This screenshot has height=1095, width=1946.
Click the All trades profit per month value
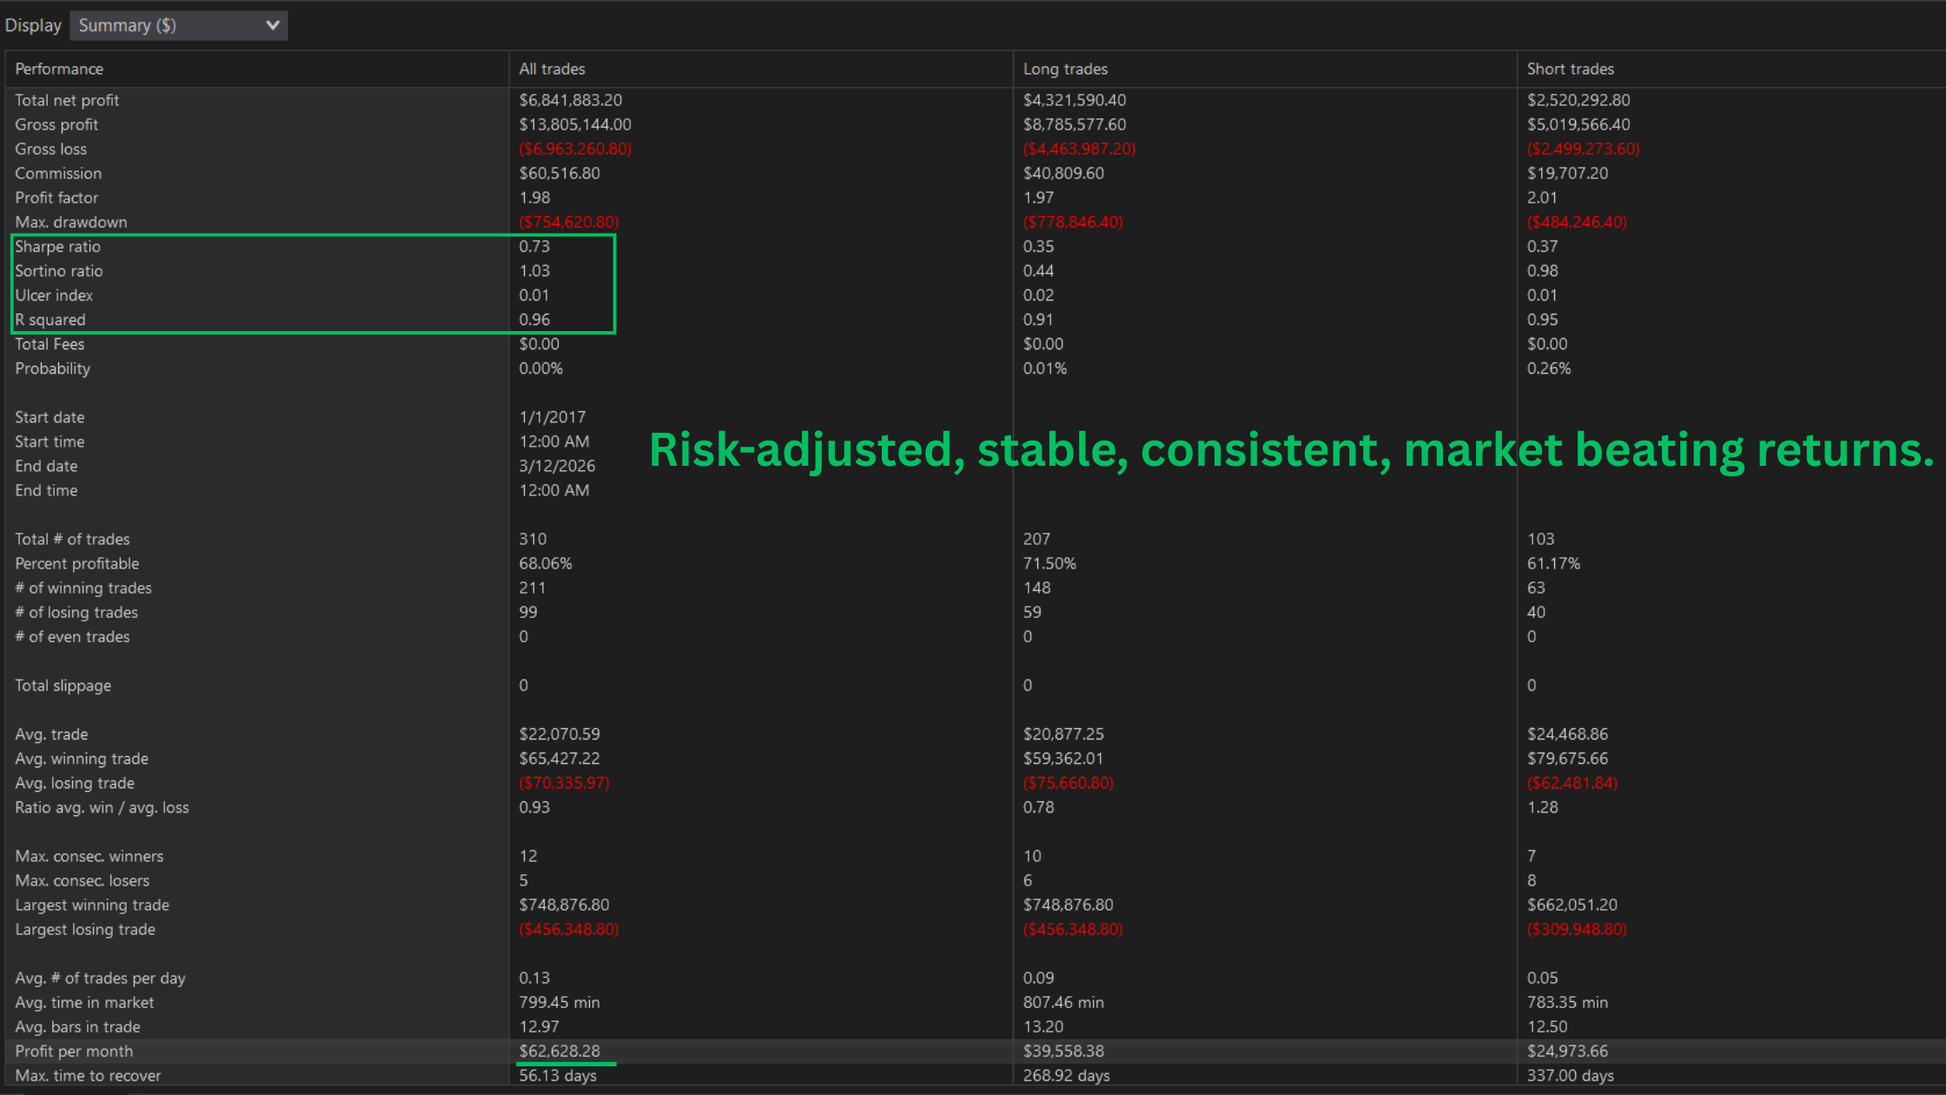pyautogui.click(x=559, y=1051)
